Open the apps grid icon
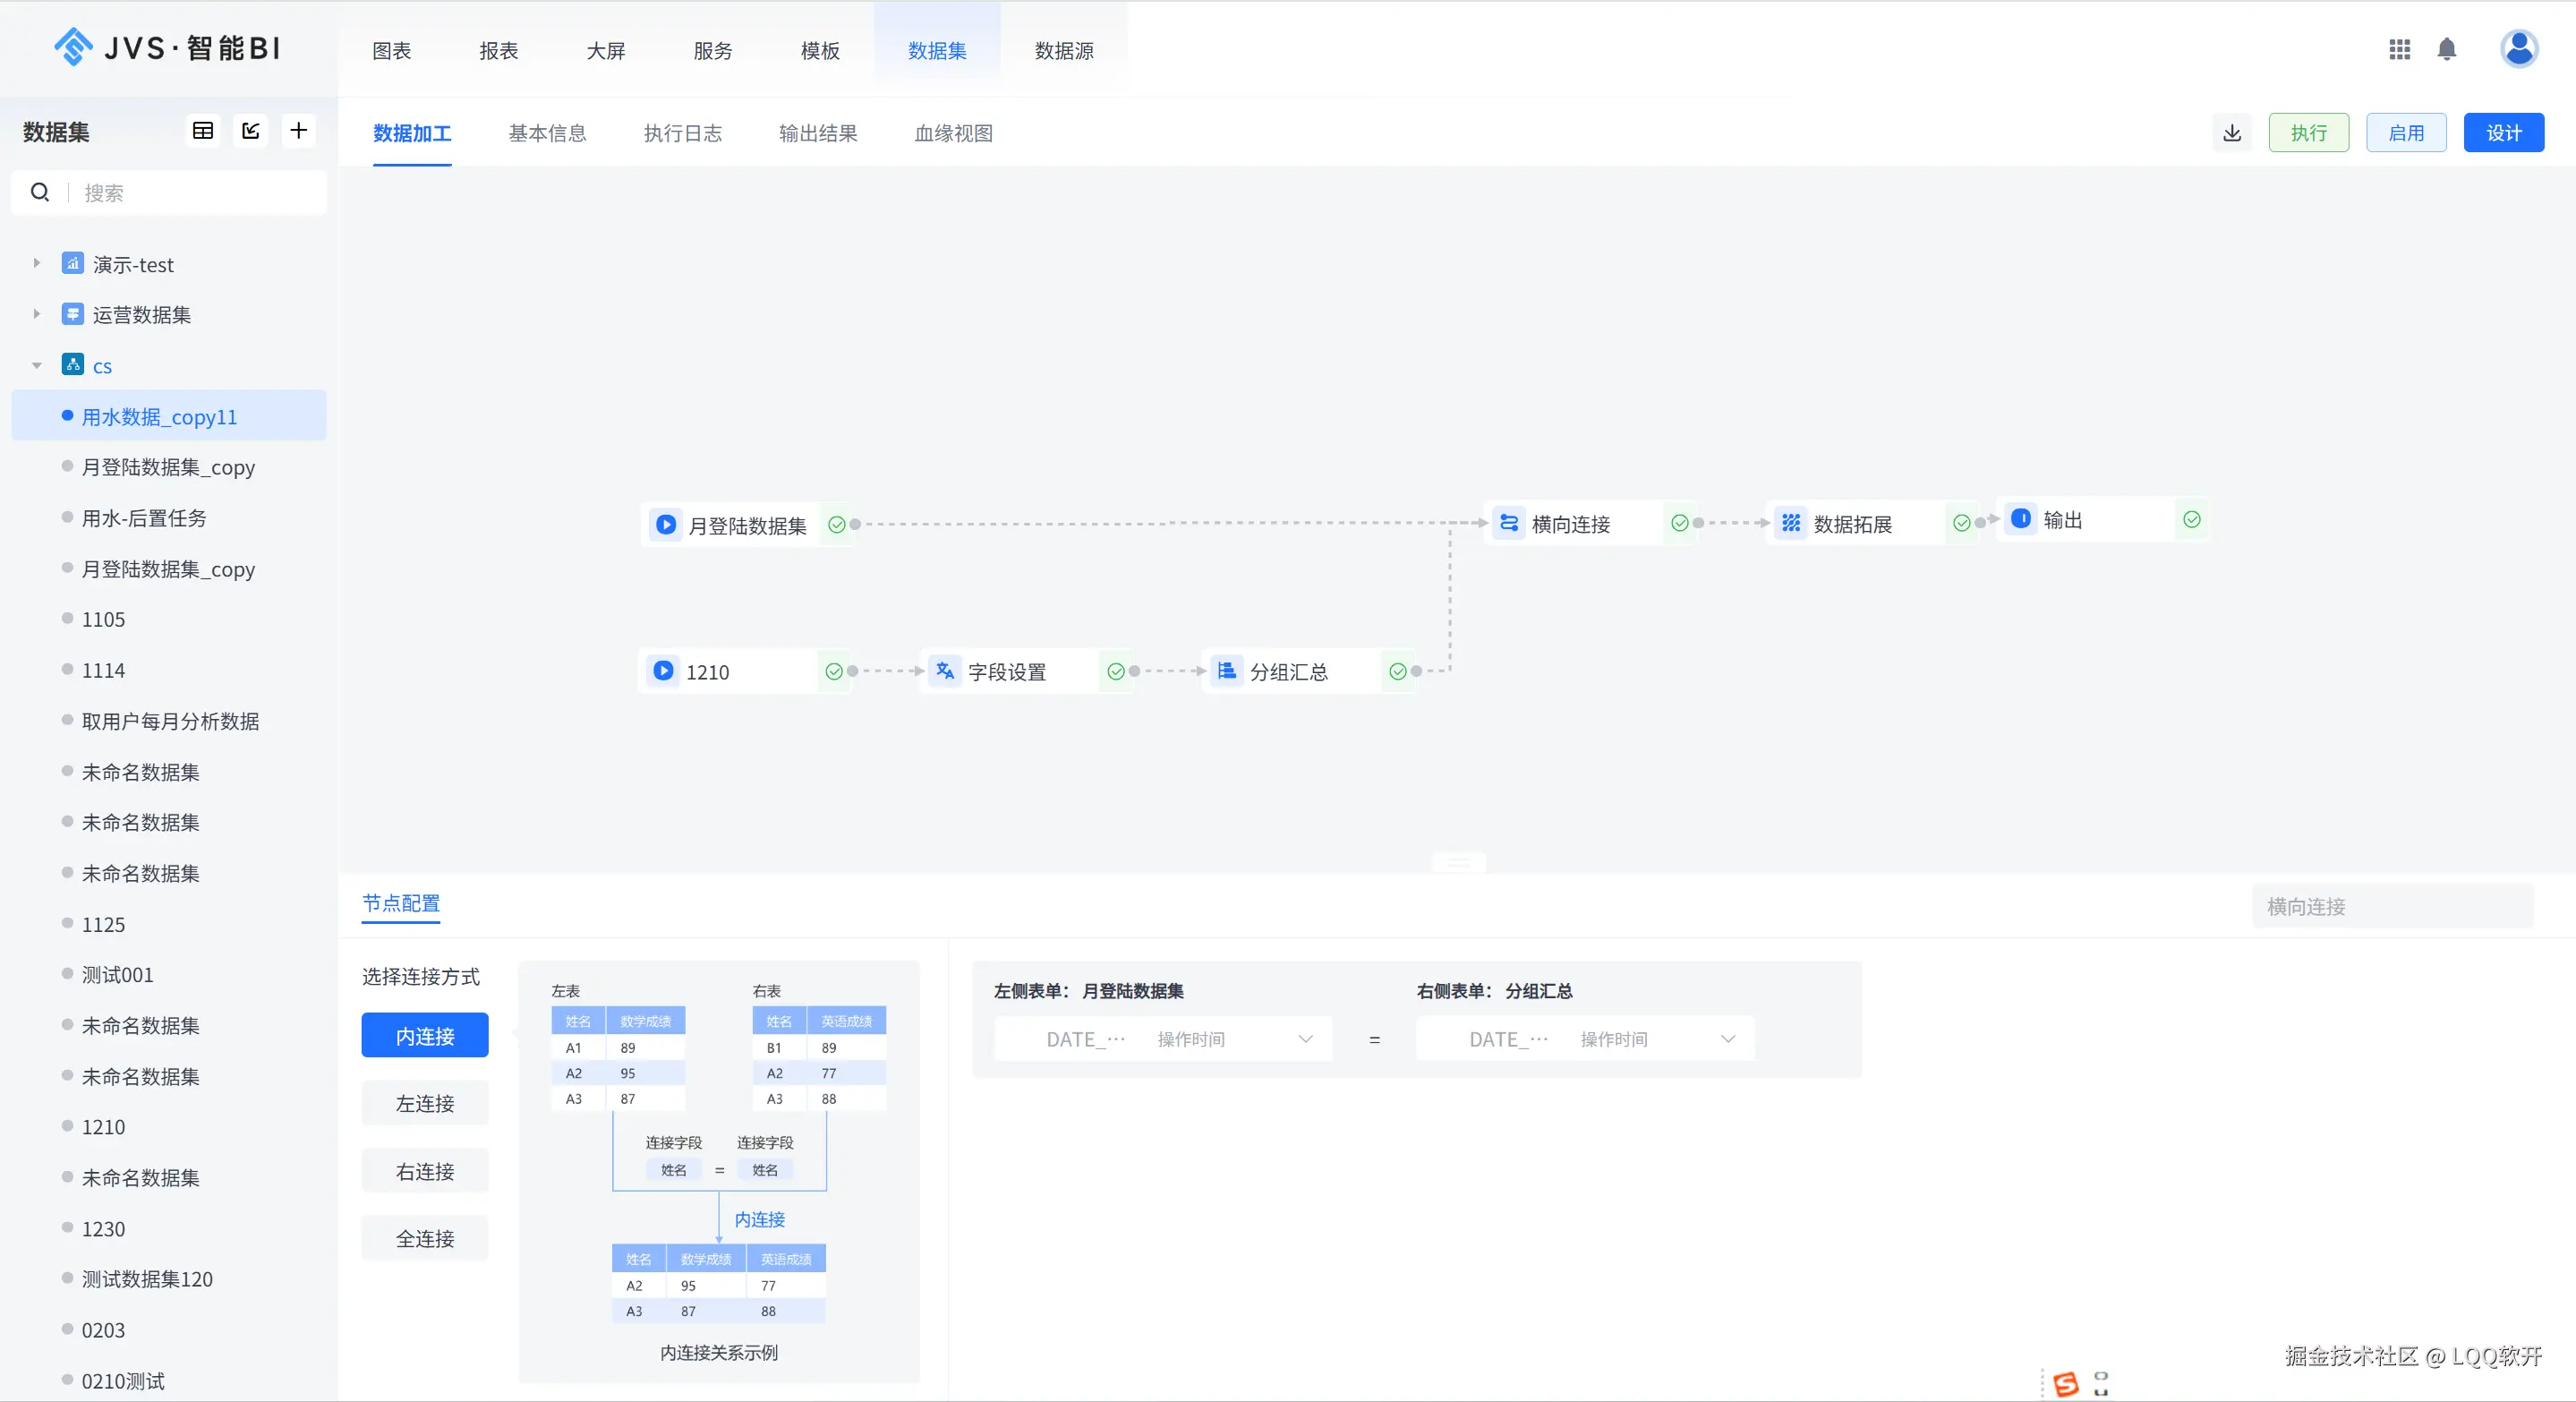Image resolution: width=2576 pixels, height=1402 pixels. coord(2399,49)
